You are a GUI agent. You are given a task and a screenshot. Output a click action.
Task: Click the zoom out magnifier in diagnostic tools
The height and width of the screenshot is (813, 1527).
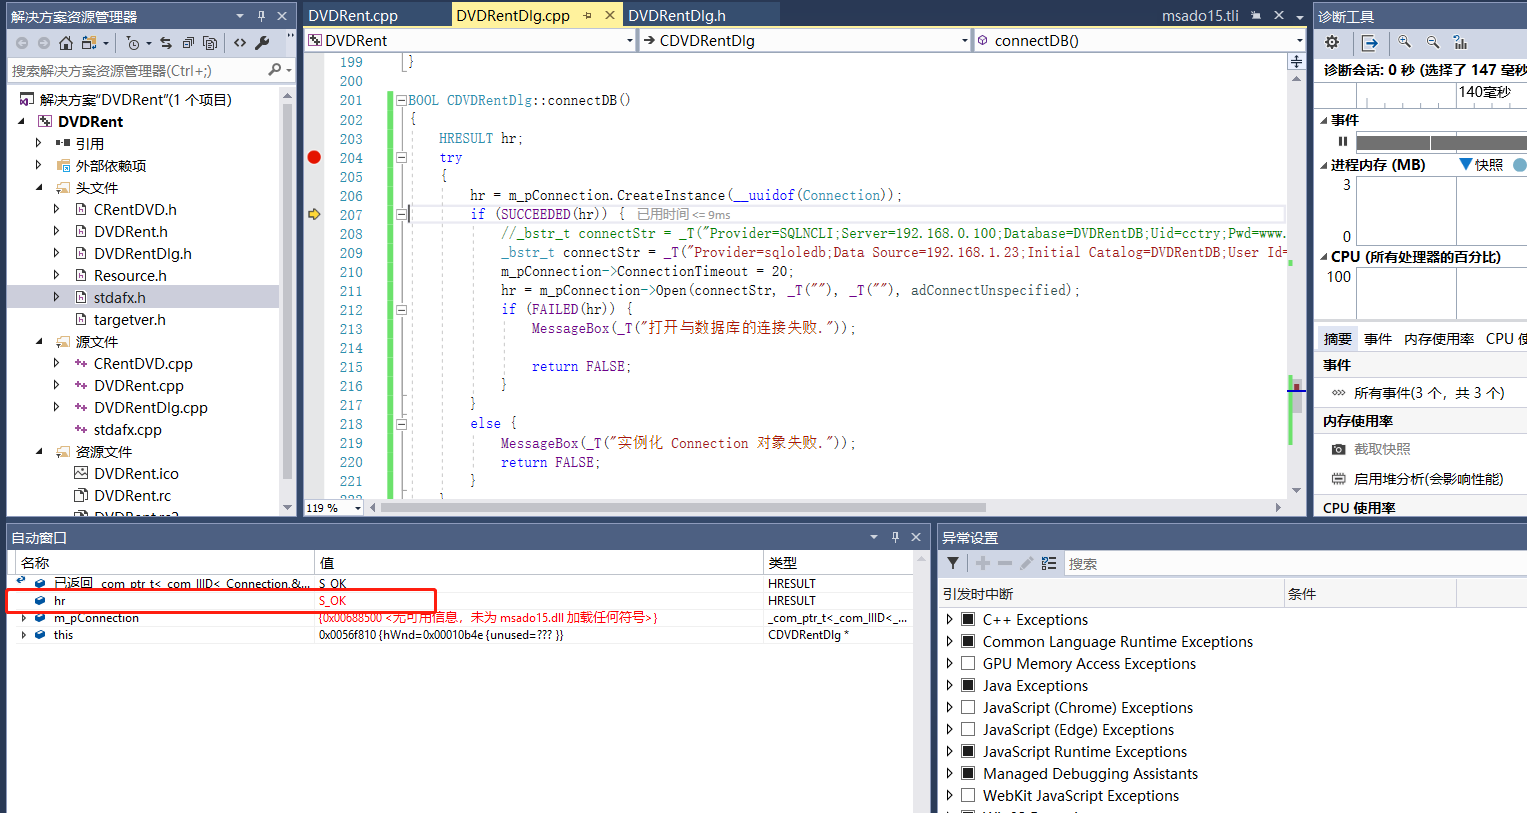1433,42
